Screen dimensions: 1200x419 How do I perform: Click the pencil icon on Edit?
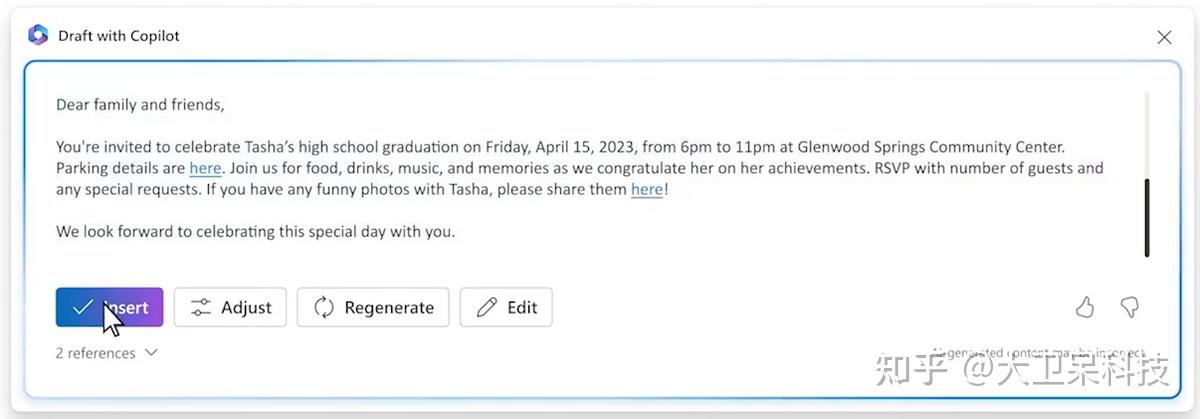(487, 307)
